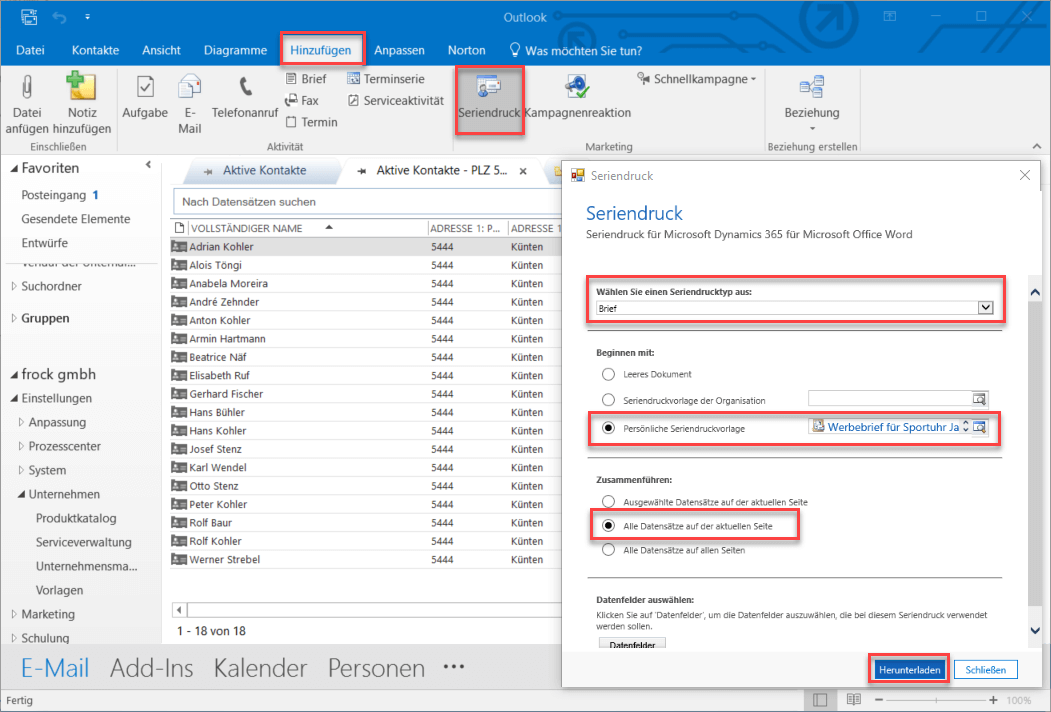The image size is (1051, 712).
Task: Click the send/receive icon in quick access toolbar
Action: click(29, 17)
